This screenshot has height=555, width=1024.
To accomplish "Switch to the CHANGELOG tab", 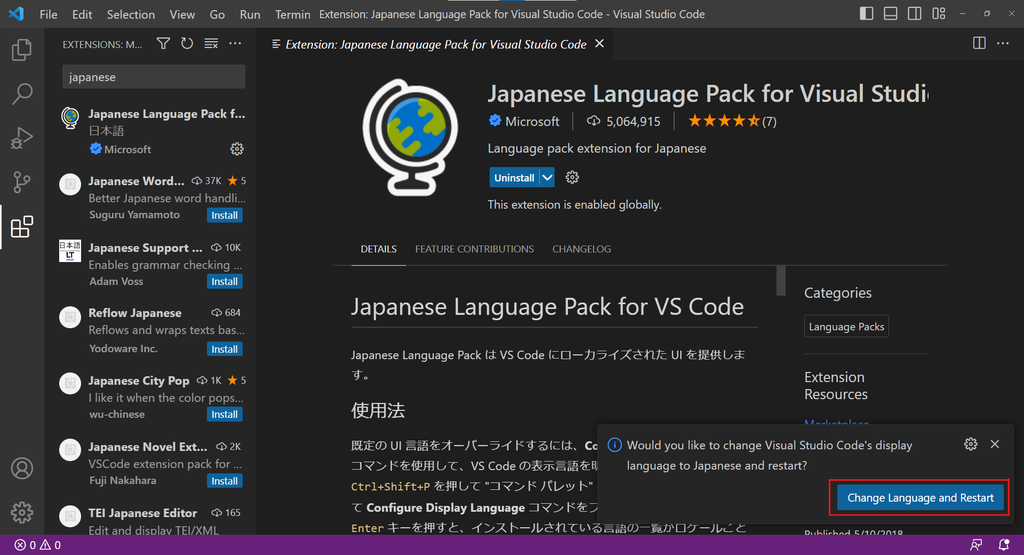I will pyautogui.click(x=581, y=249).
